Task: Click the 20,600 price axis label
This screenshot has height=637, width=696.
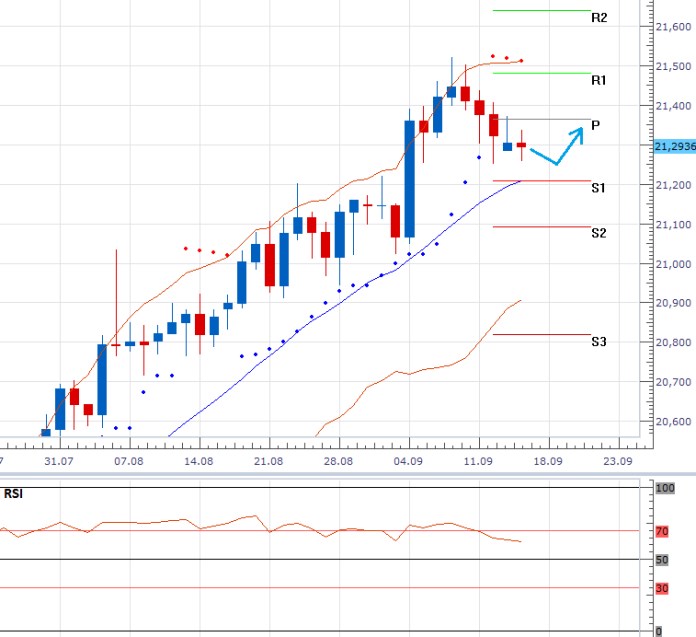Action: [673, 422]
